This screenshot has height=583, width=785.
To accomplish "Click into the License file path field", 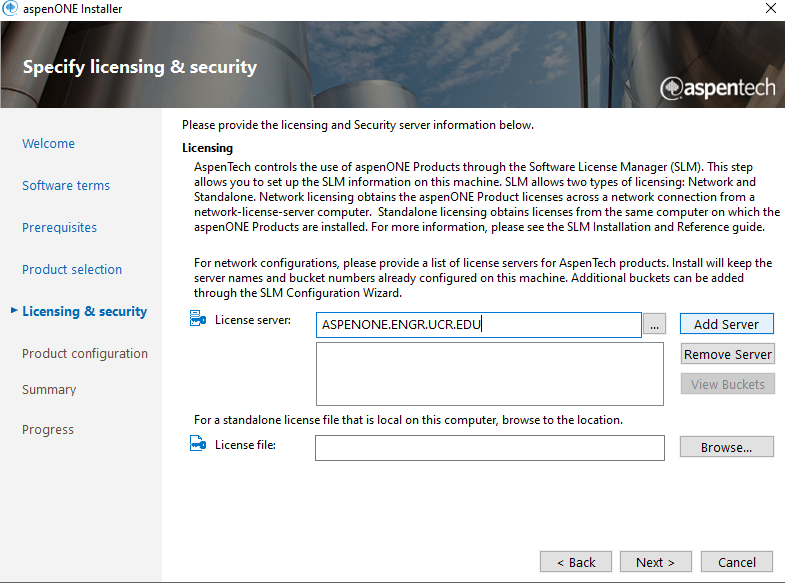I will point(489,448).
